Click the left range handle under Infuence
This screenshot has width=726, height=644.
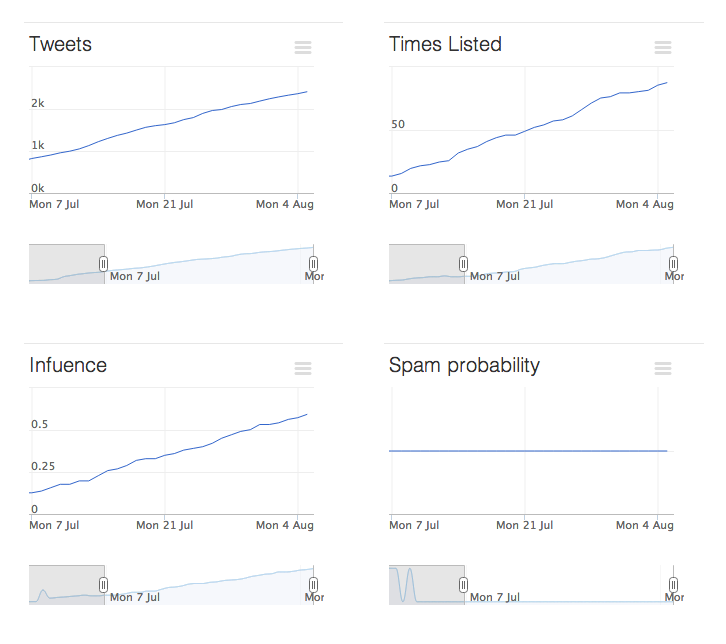pyautogui.click(x=104, y=584)
